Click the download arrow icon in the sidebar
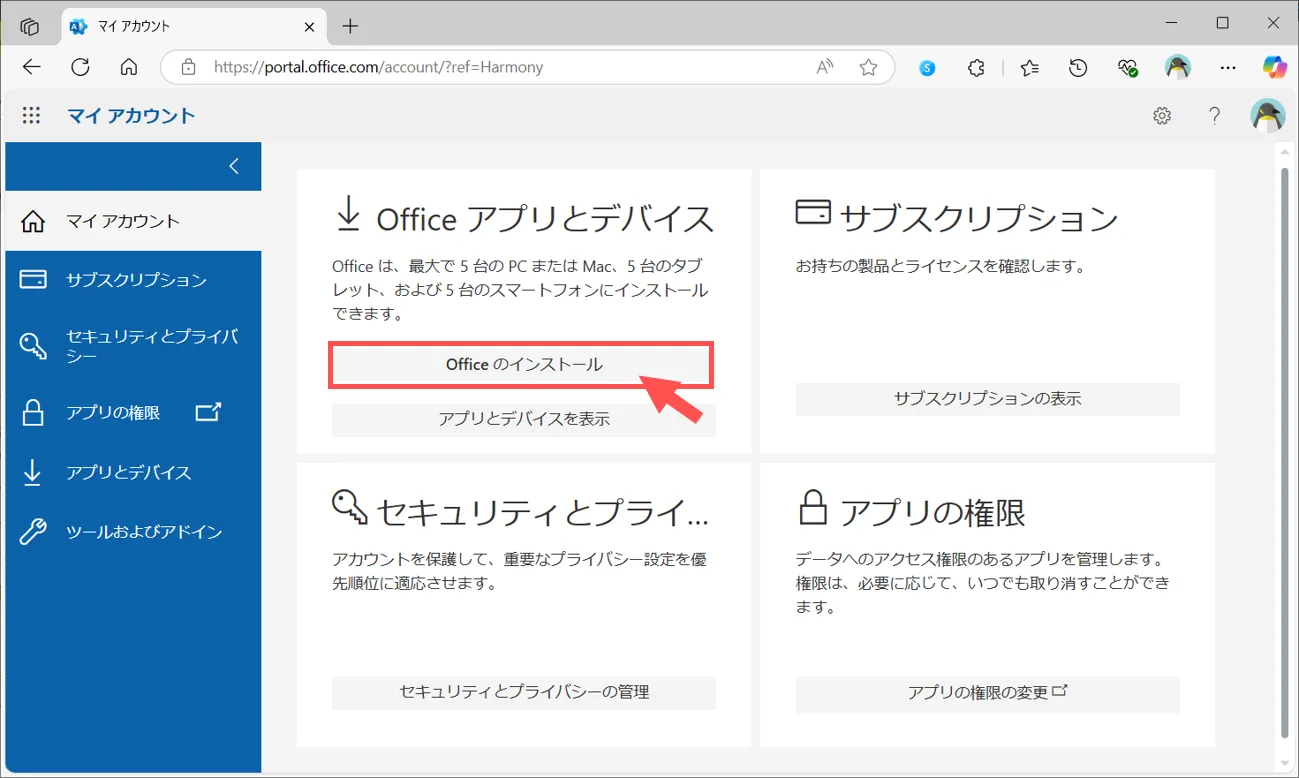 [33, 472]
